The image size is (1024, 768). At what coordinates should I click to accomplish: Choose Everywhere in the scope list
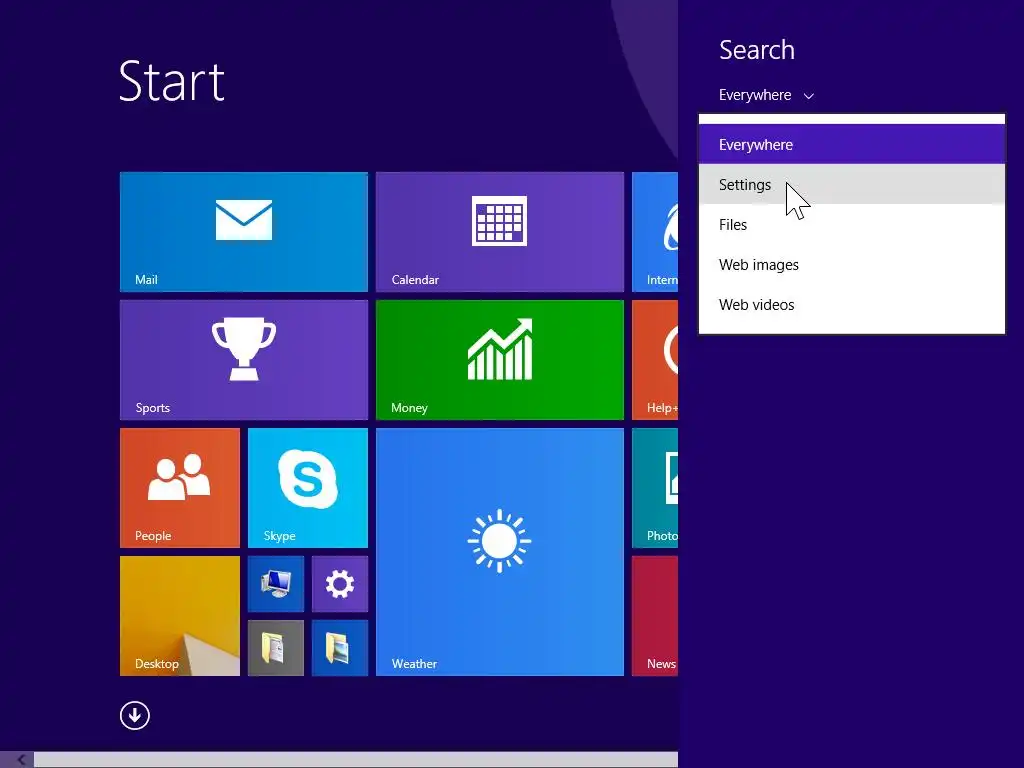[x=852, y=144]
